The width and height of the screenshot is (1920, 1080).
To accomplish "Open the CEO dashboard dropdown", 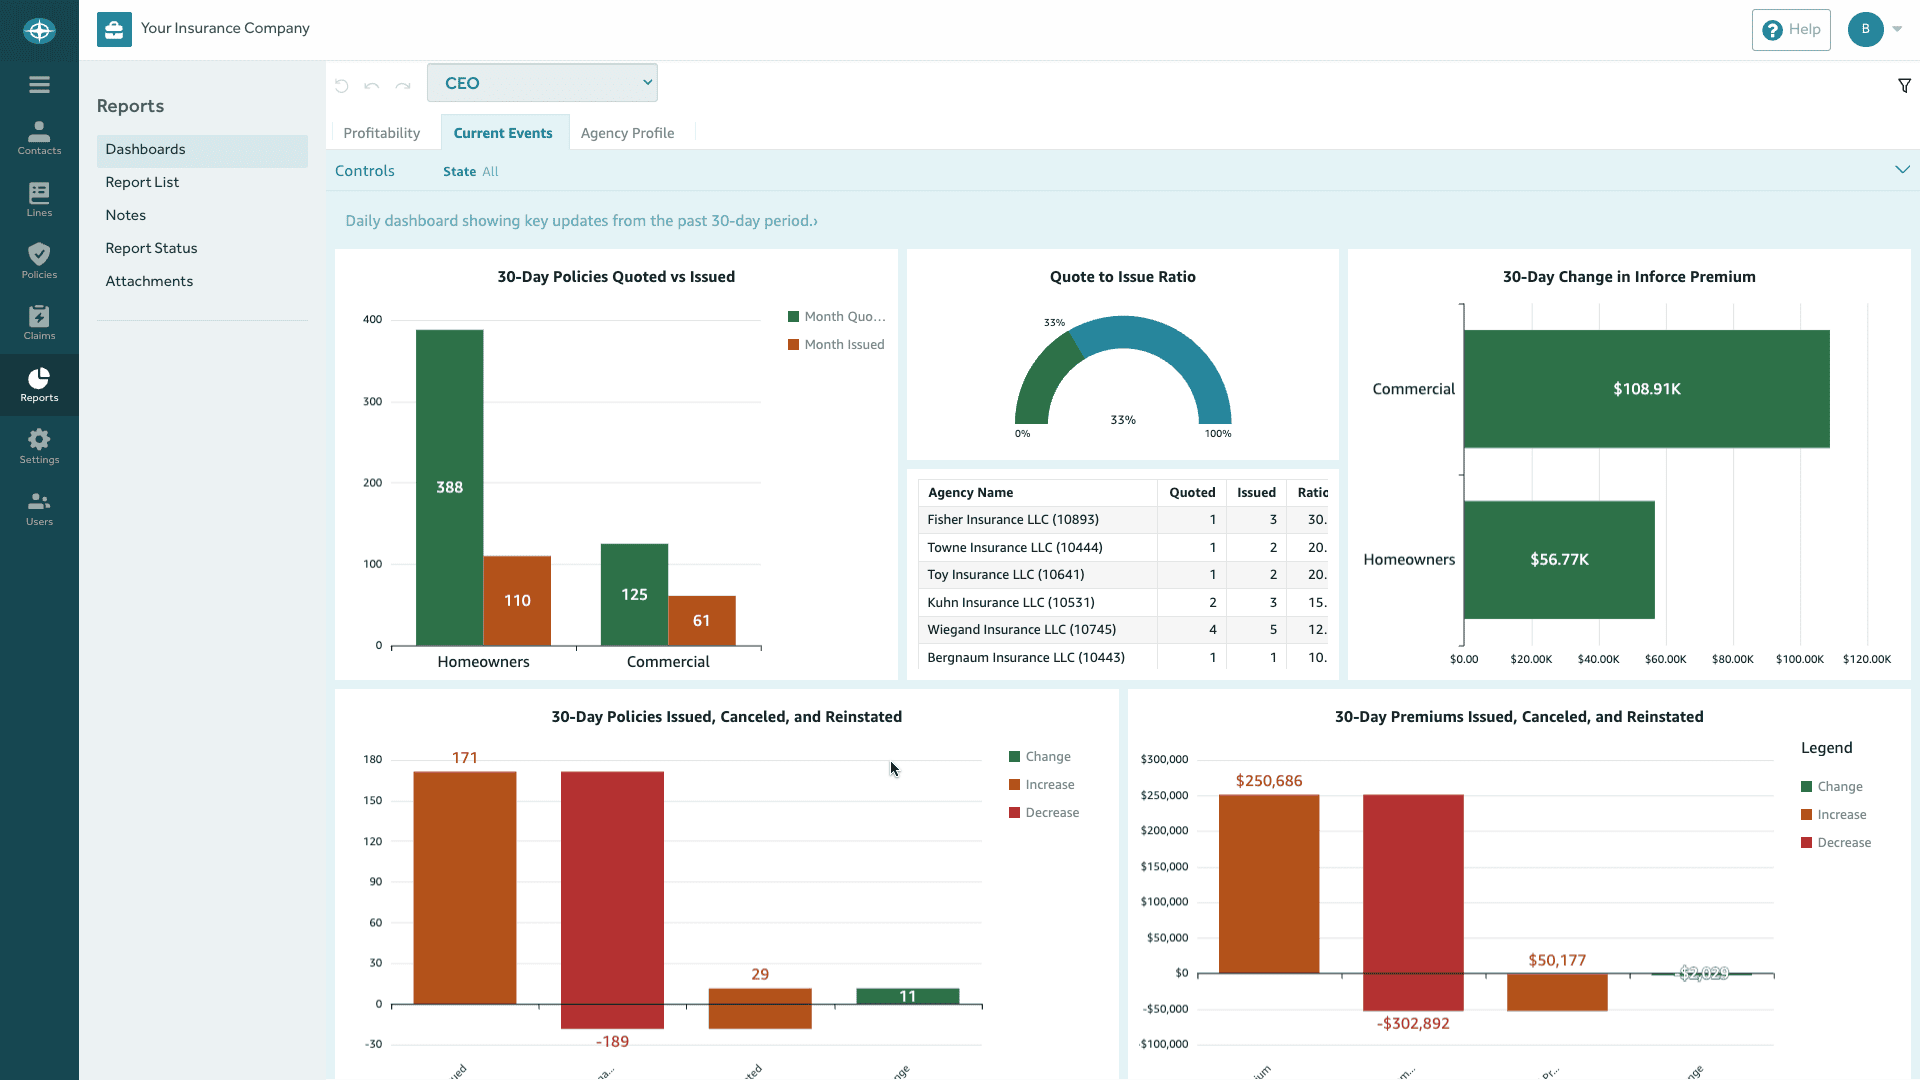I will pos(542,83).
